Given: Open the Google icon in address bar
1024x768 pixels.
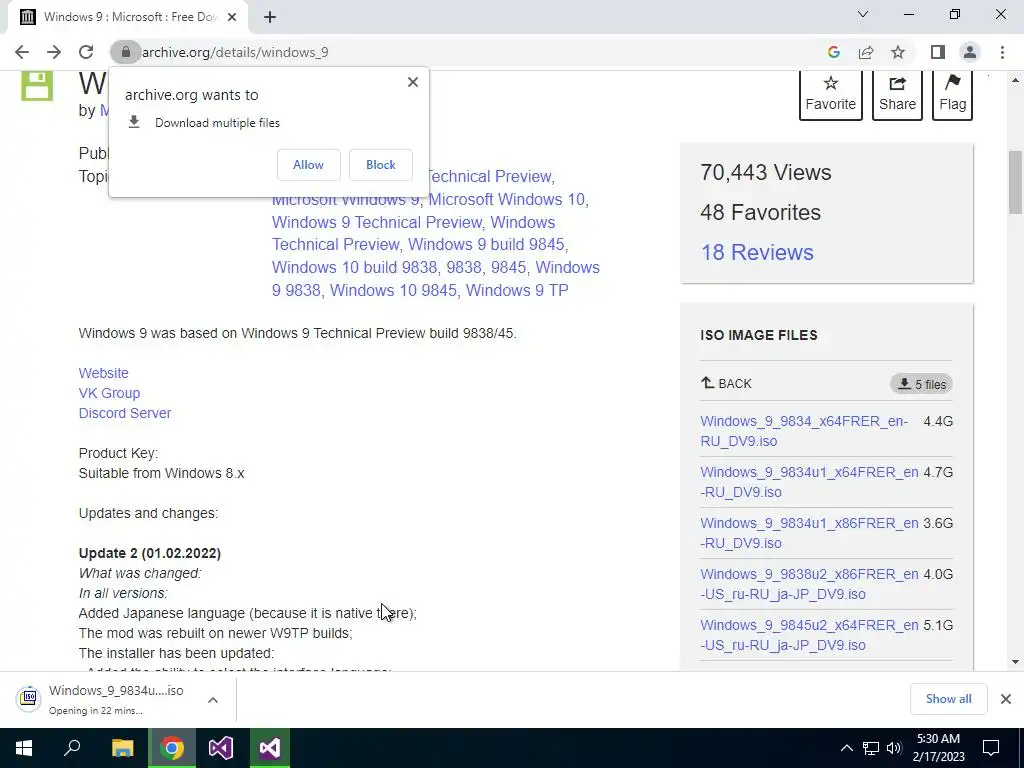Looking at the screenshot, I should 833,52.
